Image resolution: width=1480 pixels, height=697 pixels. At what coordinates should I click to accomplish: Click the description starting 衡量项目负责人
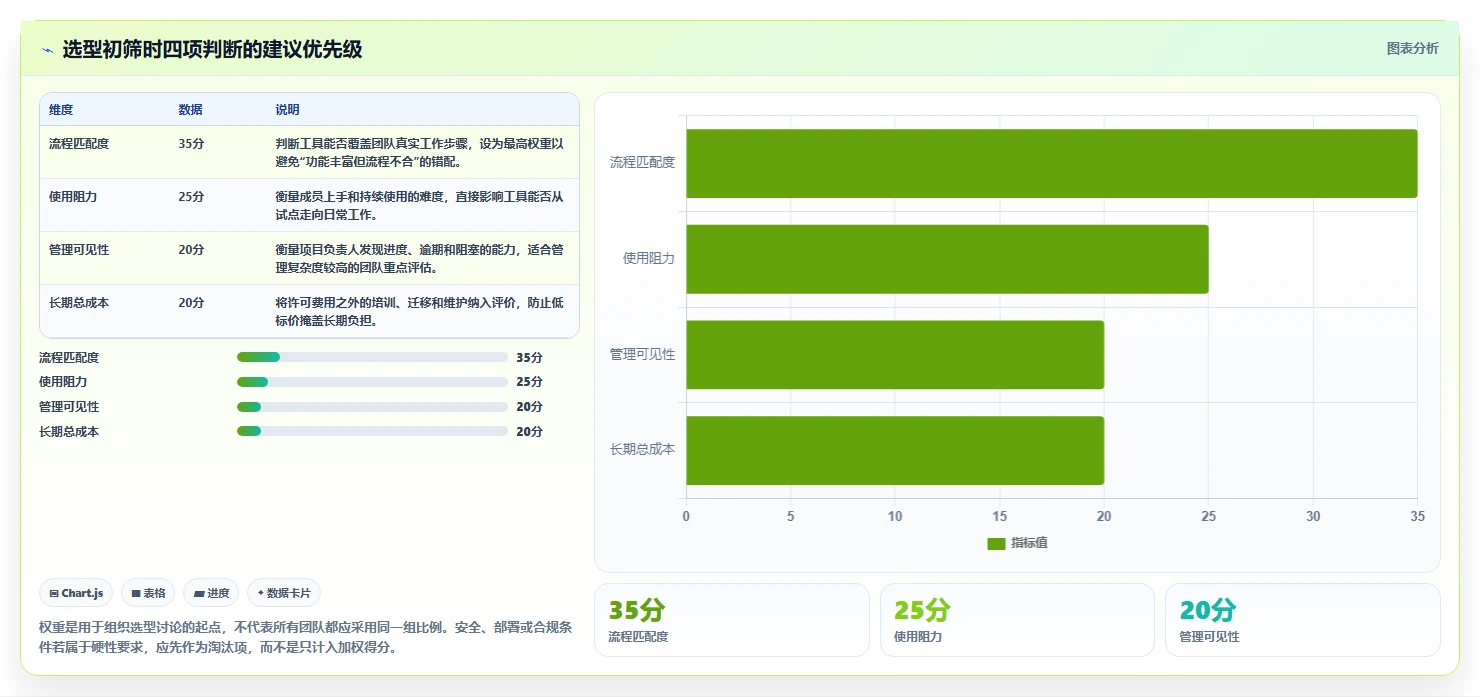tap(420, 258)
